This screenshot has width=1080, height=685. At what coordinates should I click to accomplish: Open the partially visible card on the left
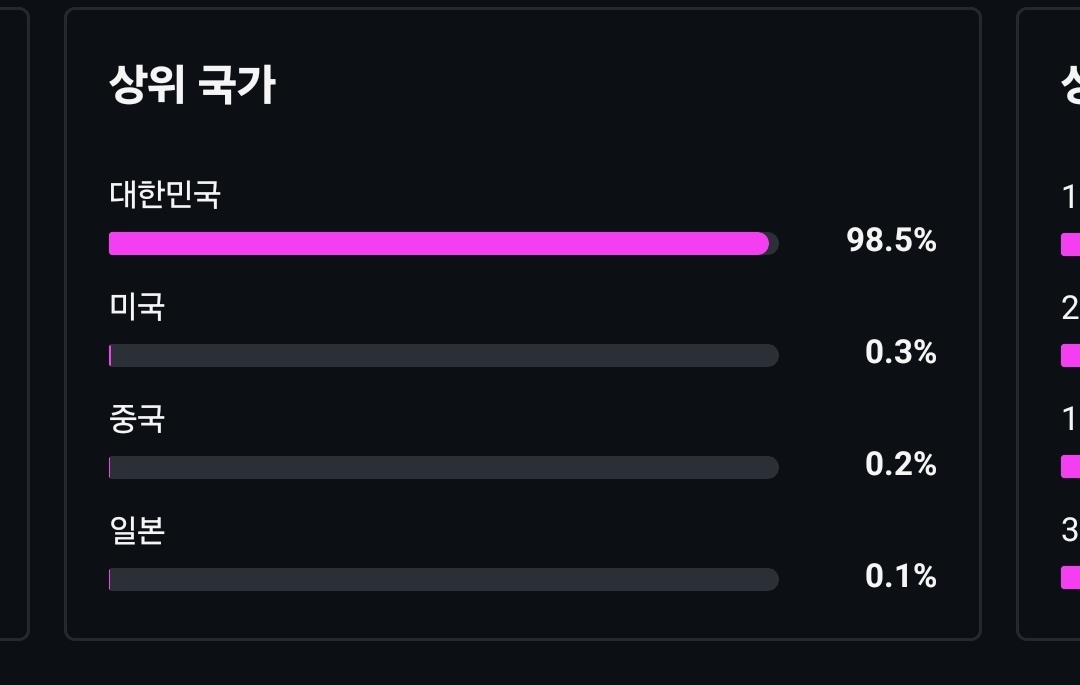(x=14, y=324)
